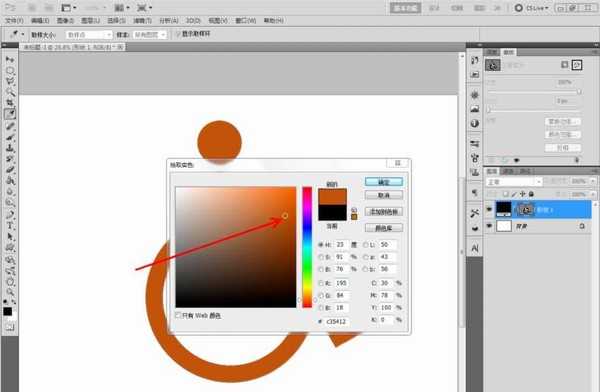The height and width of the screenshot is (392, 600).
Task: Expand the sample layers dropdown in options bar
Action: [x=150, y=35]
